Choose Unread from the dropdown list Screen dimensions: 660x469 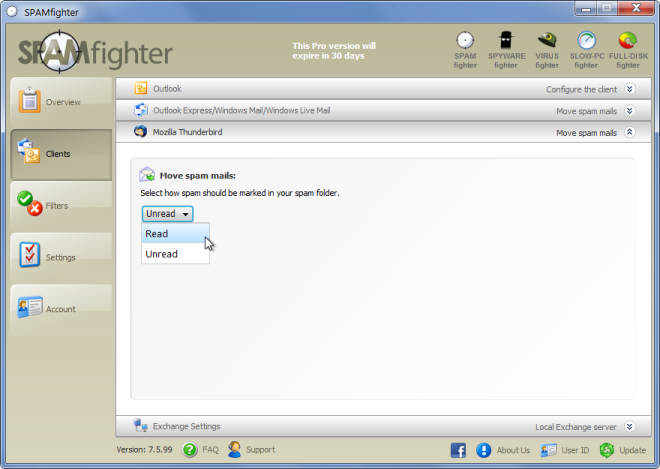coord(176,254)
